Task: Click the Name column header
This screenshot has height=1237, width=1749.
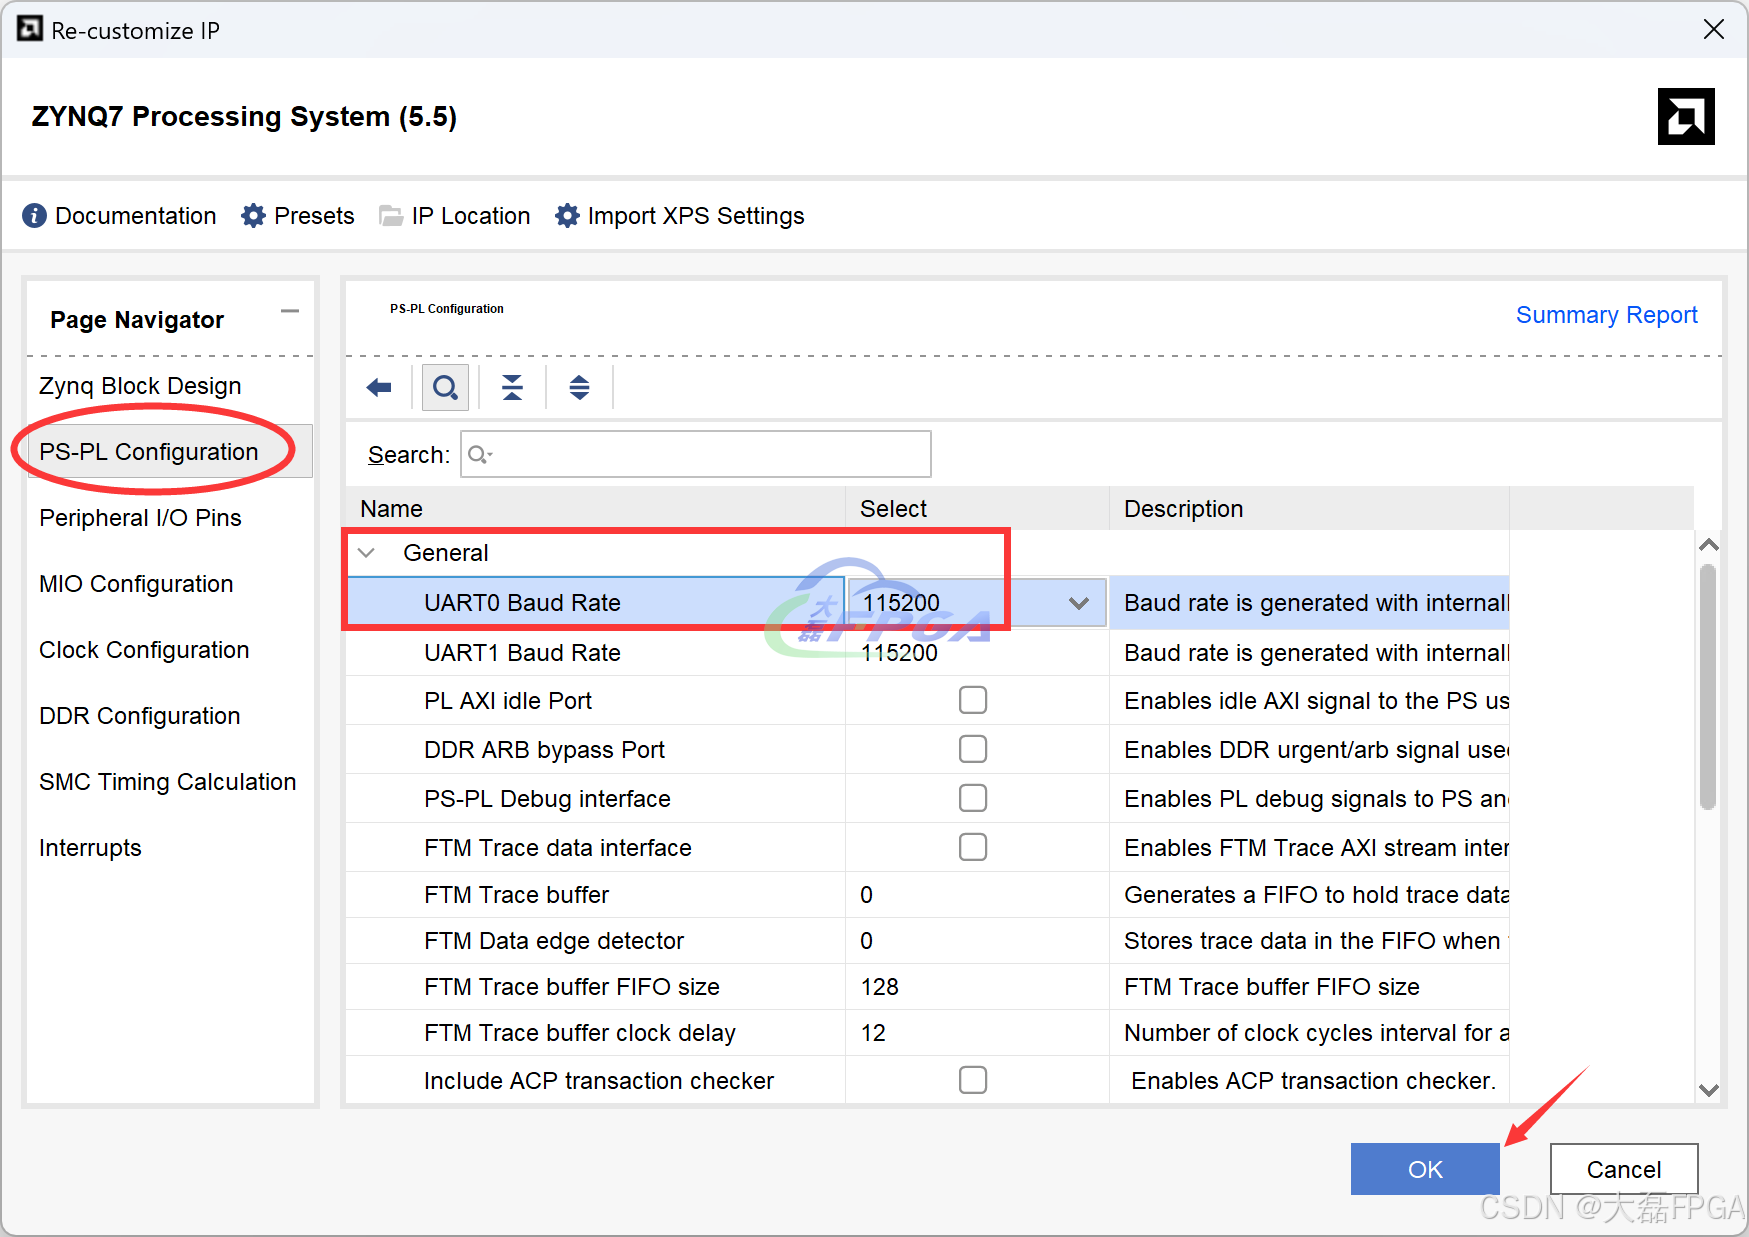Action: [596, 509]
